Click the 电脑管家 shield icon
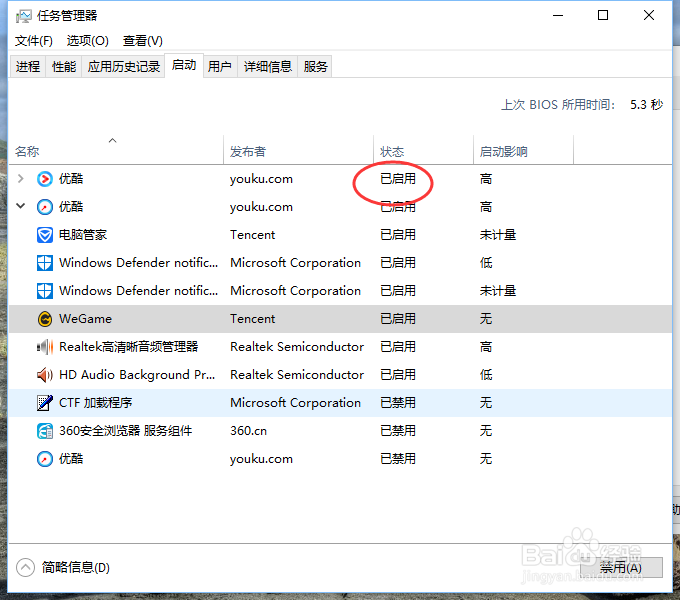The width and height of the screenshot is (680, 600). tap(45, 235)
